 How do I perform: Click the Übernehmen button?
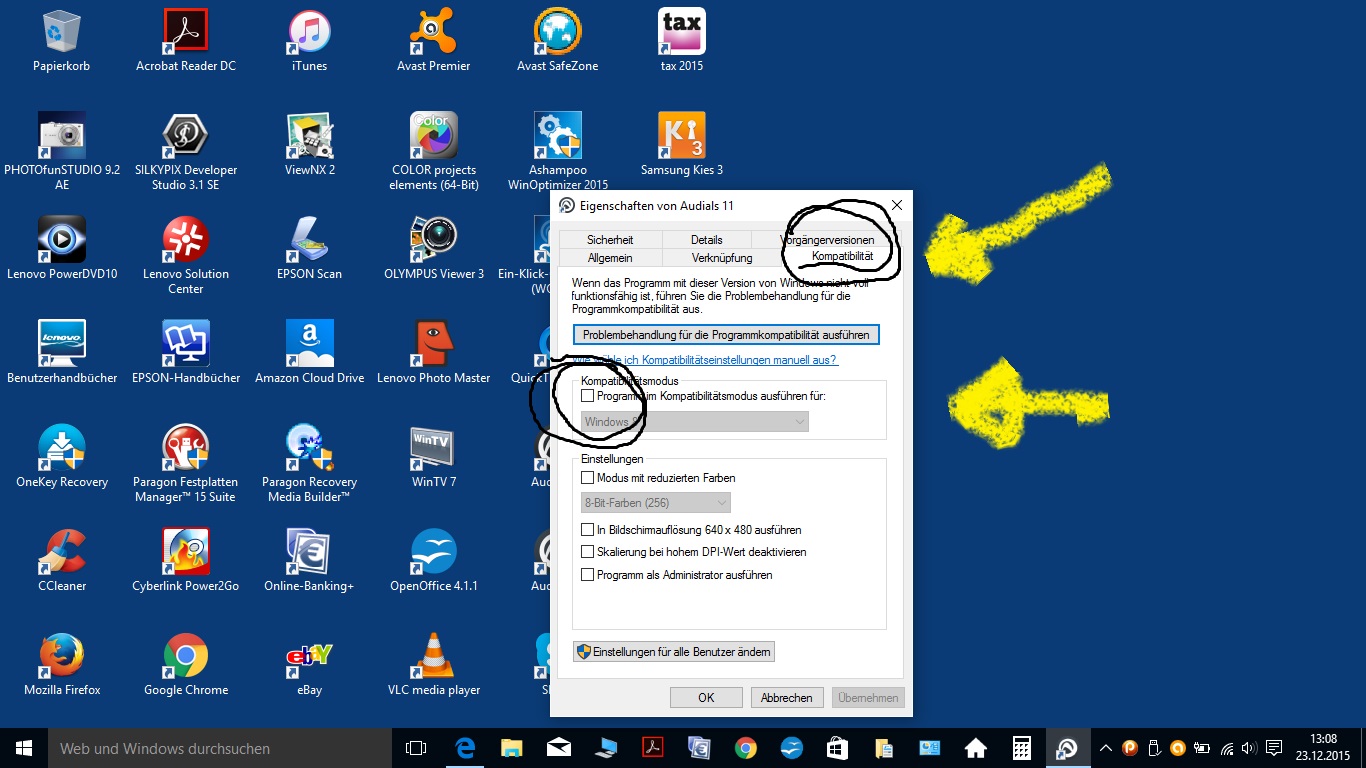tap(868, 698)
